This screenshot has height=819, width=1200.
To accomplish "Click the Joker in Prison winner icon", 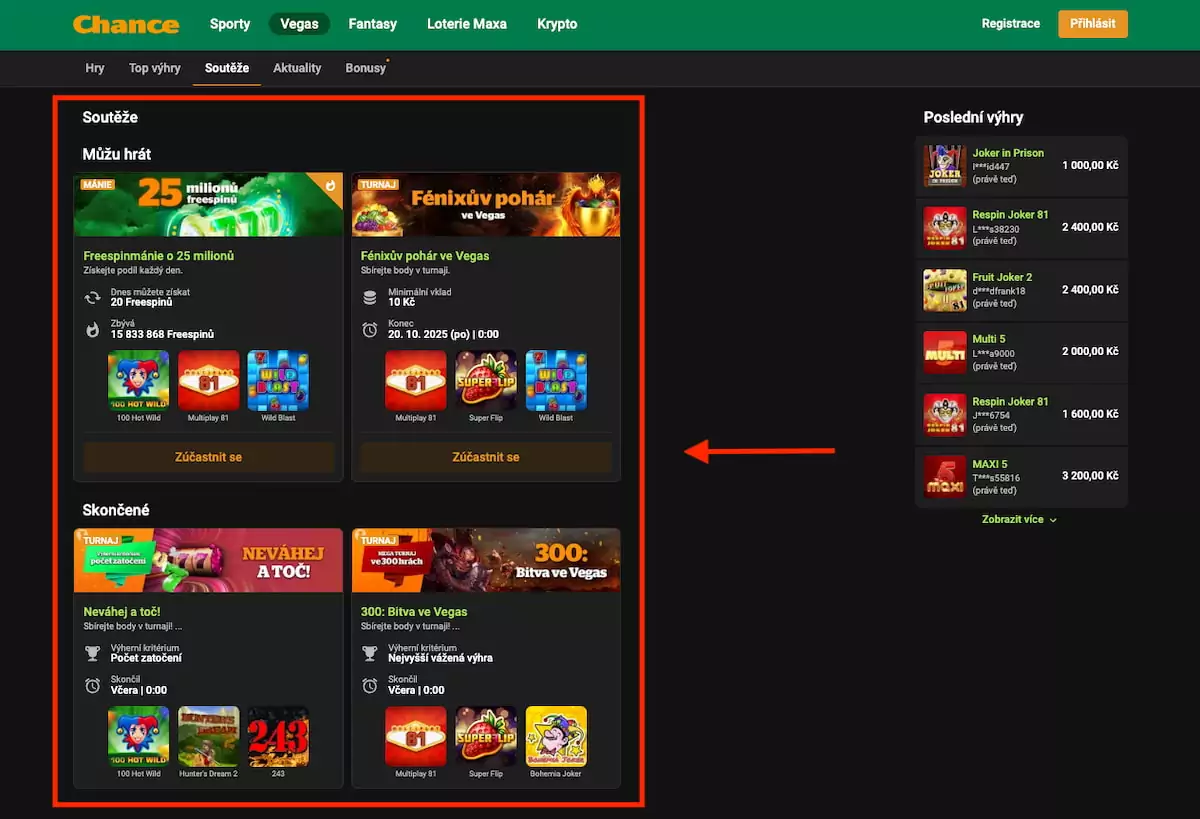I will click(944, 166).
